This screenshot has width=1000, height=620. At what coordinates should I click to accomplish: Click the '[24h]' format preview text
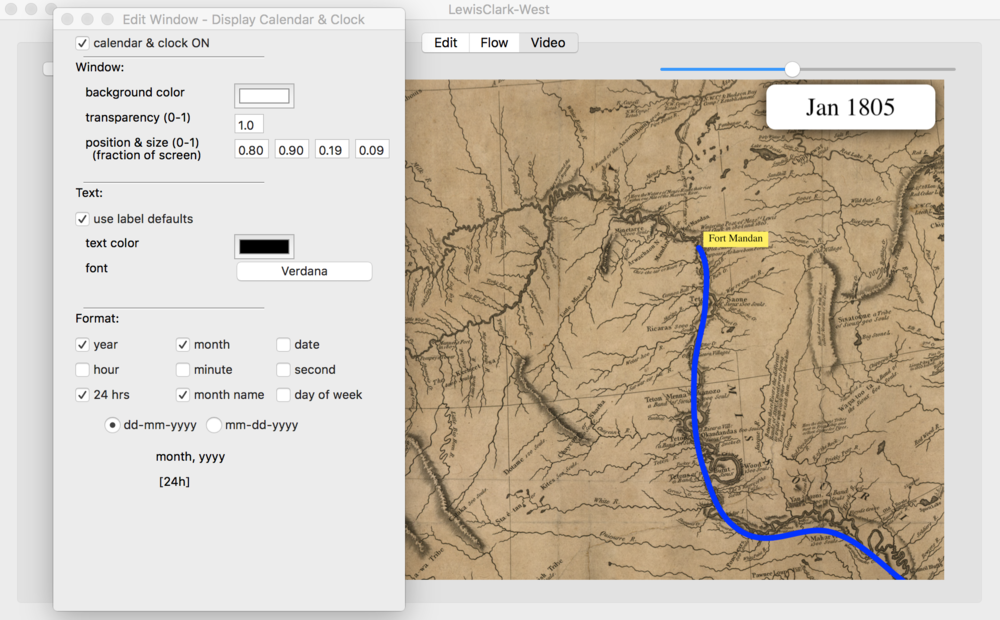(x=175, y=482)
